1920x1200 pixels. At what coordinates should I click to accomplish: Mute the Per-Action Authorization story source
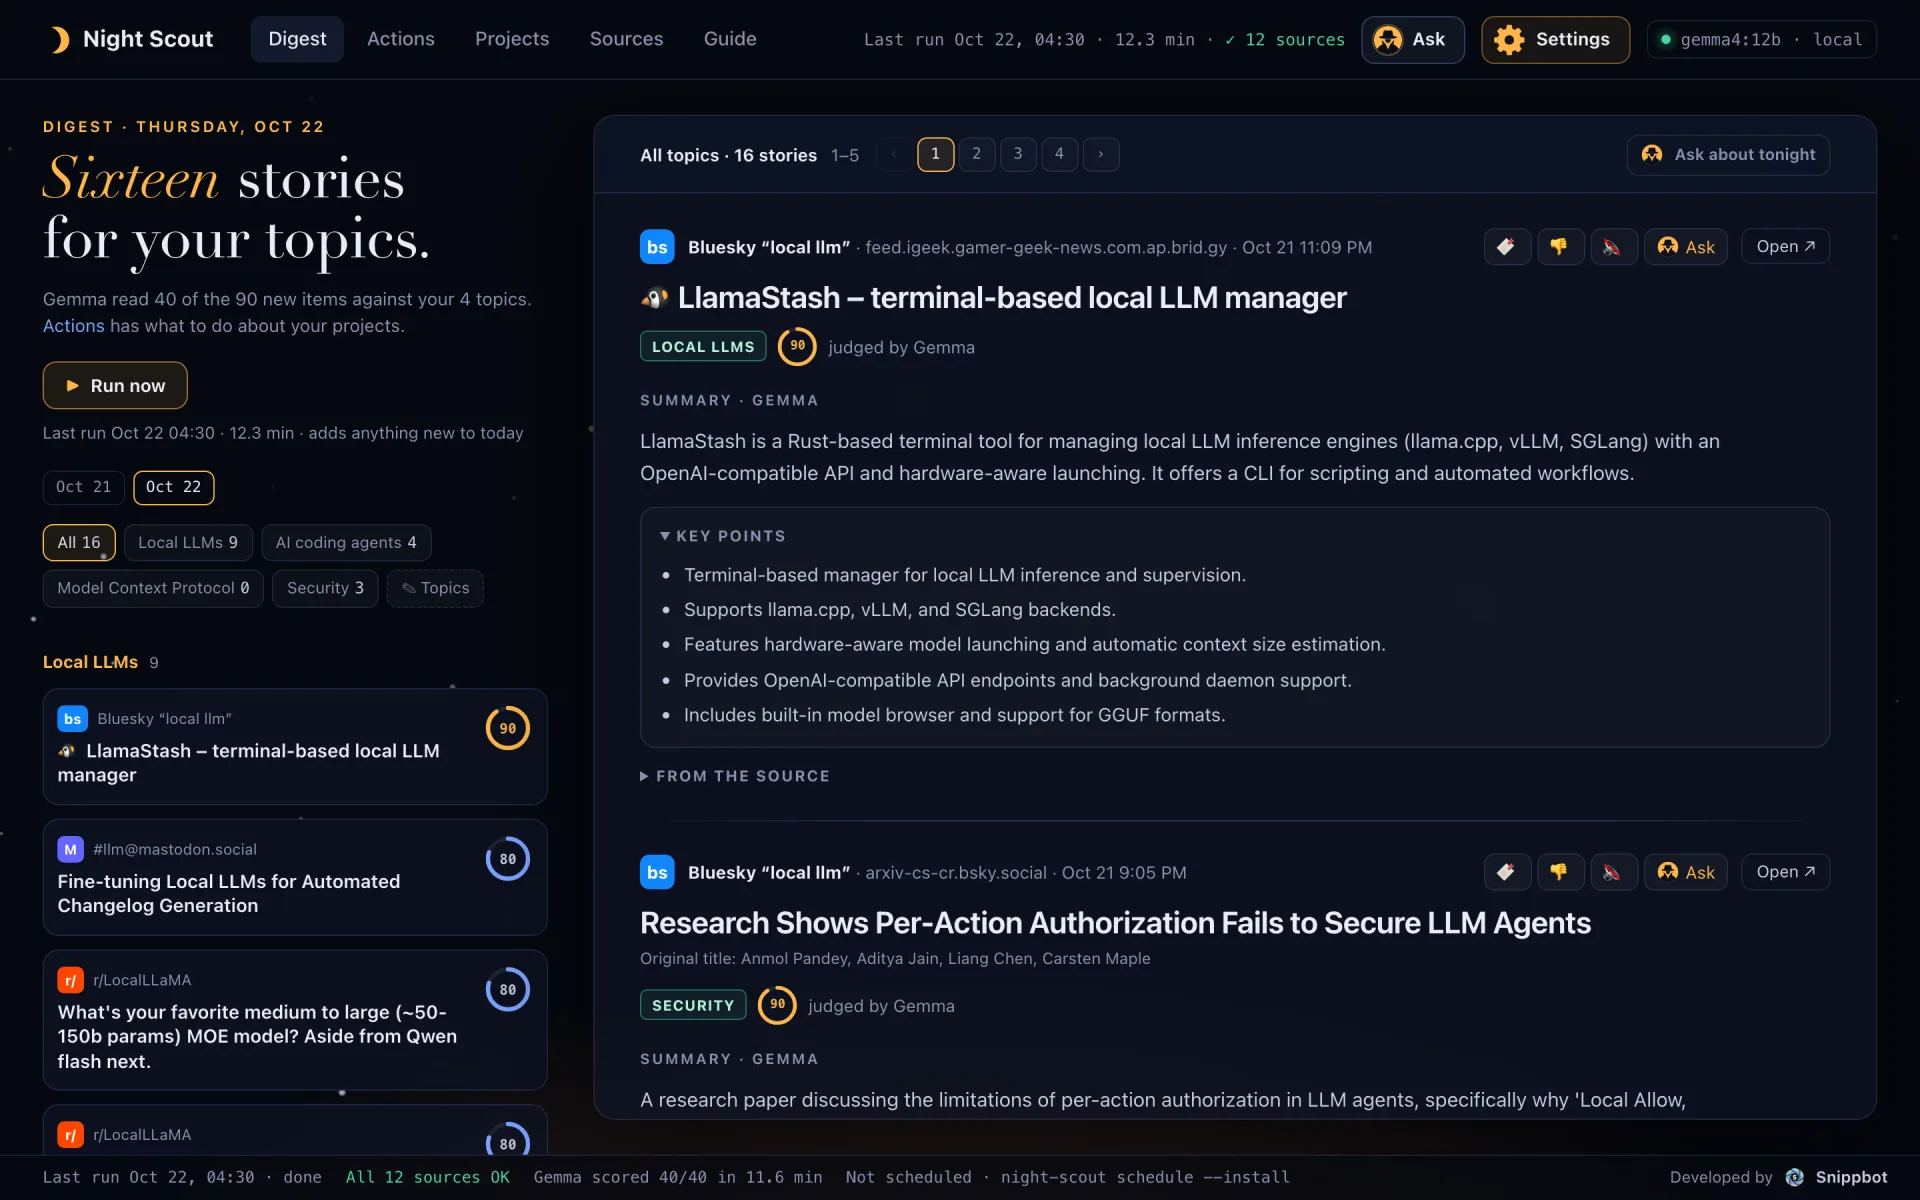click(1613, 872)
